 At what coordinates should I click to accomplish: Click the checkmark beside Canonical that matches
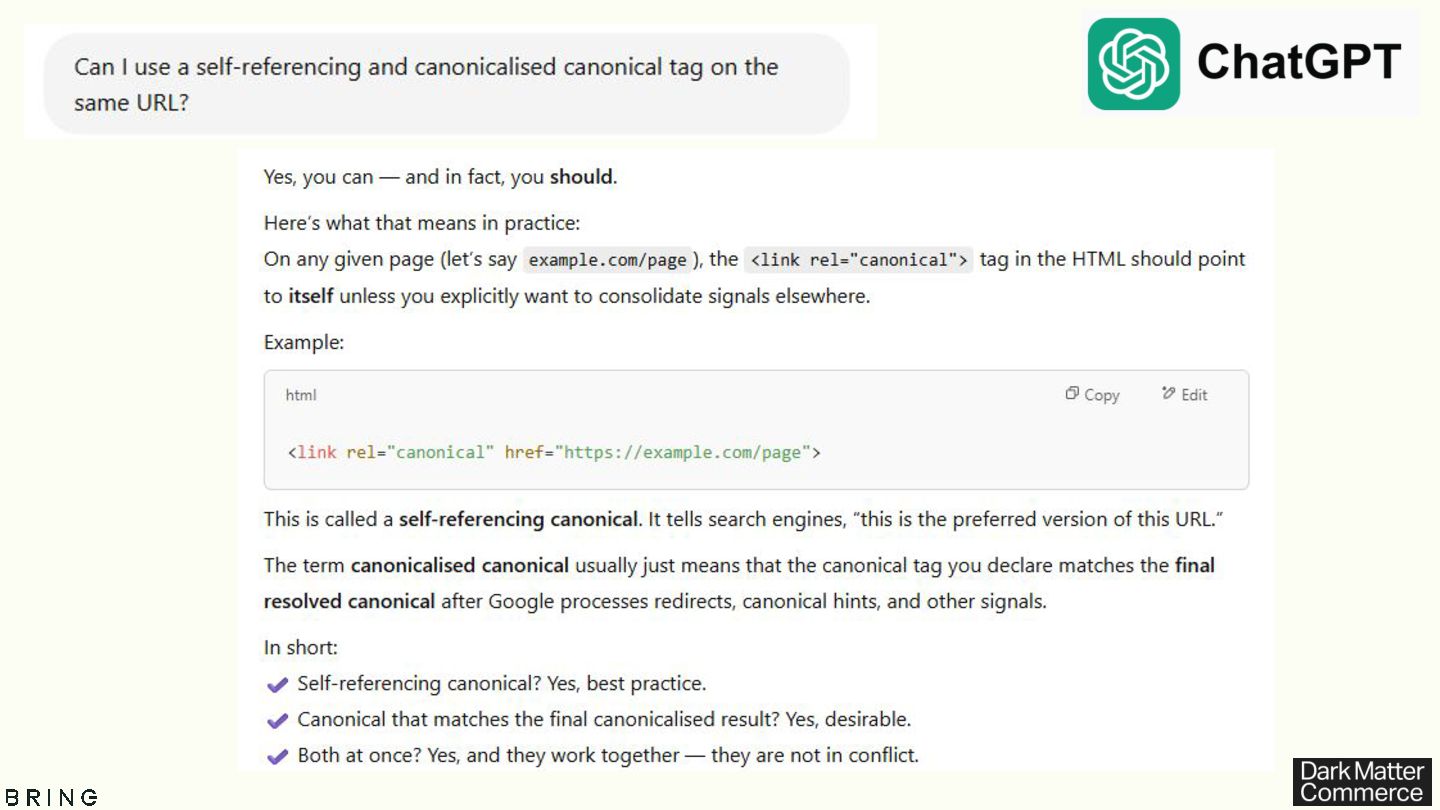[x=278, y=721]
